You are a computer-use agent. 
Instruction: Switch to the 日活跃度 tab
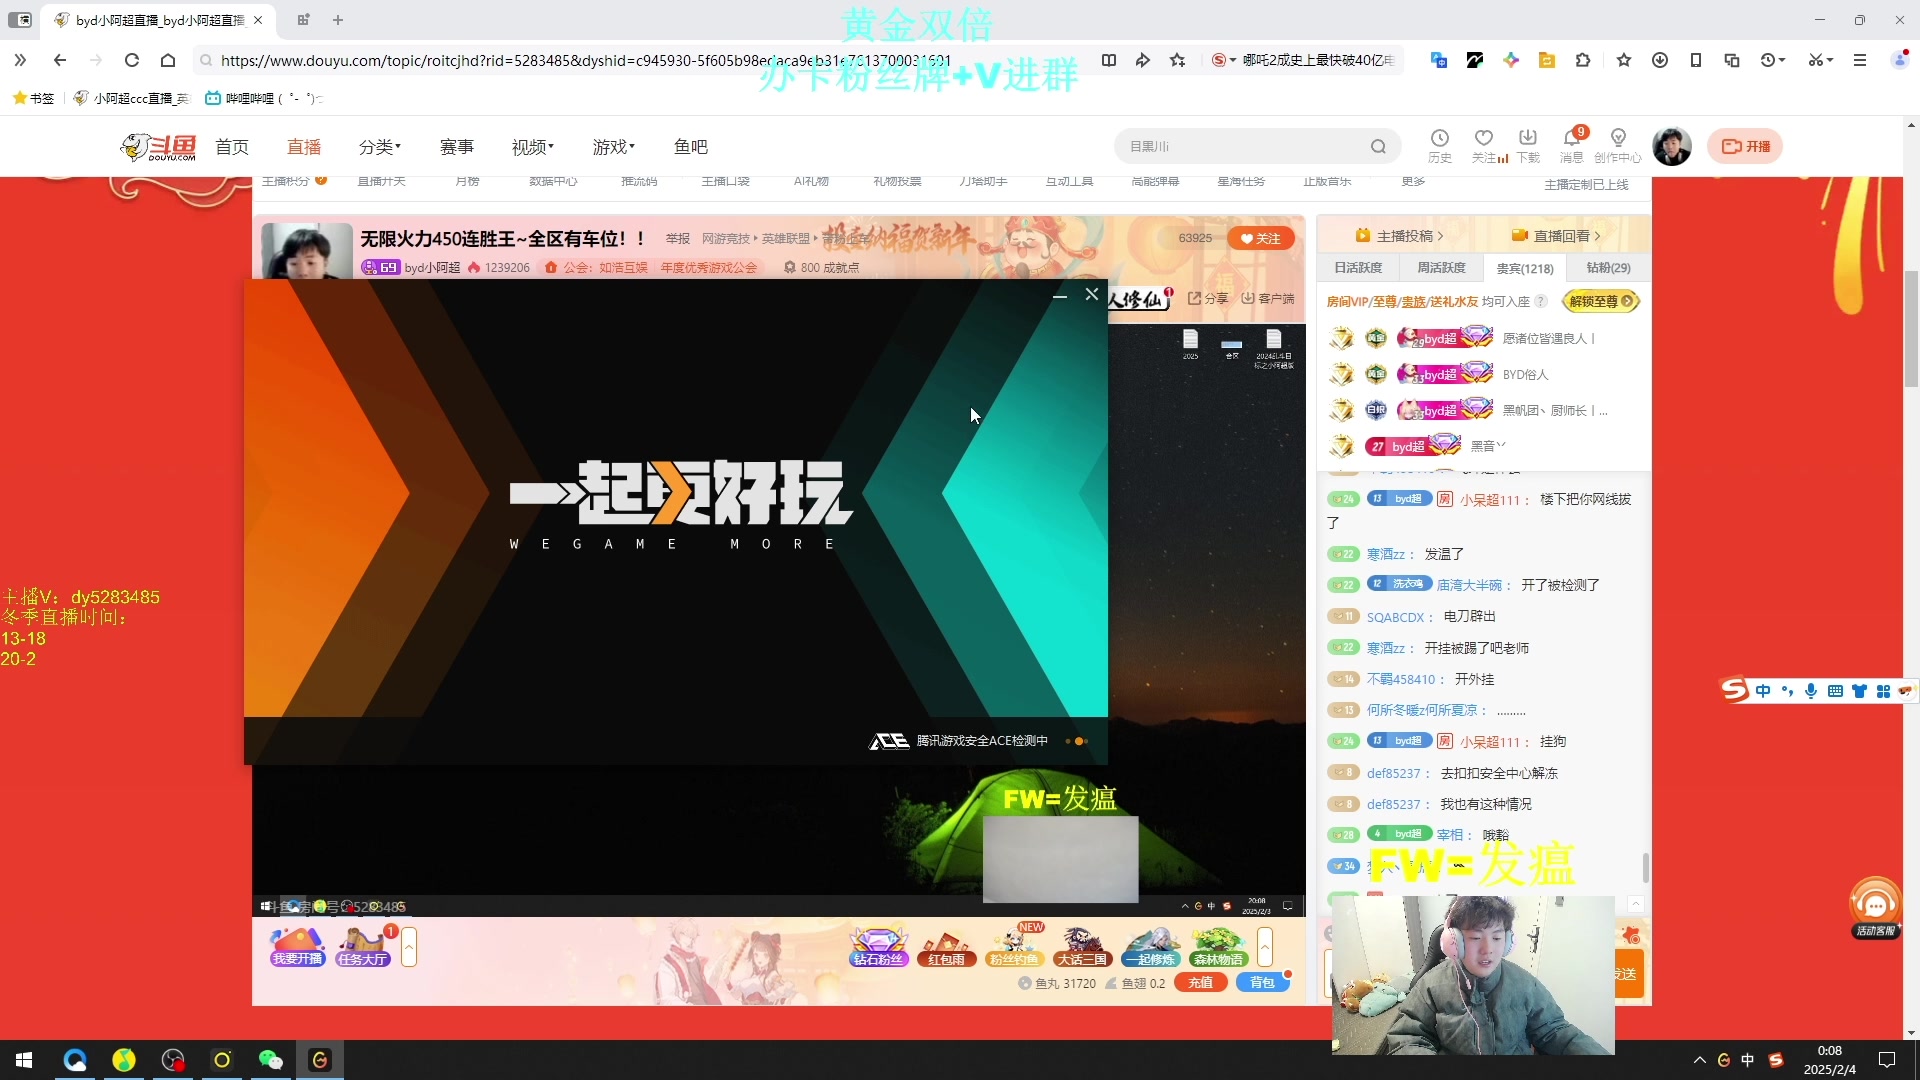click(1358, 268)
